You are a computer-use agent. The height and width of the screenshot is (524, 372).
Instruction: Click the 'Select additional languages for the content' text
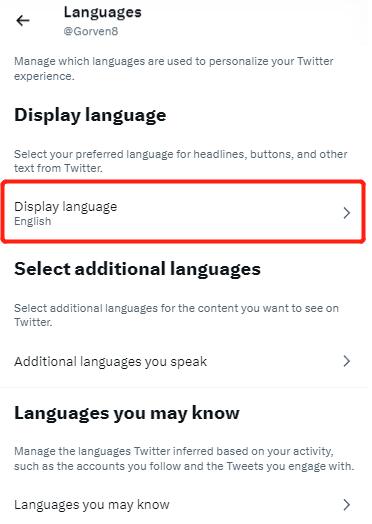click(176, 315)
